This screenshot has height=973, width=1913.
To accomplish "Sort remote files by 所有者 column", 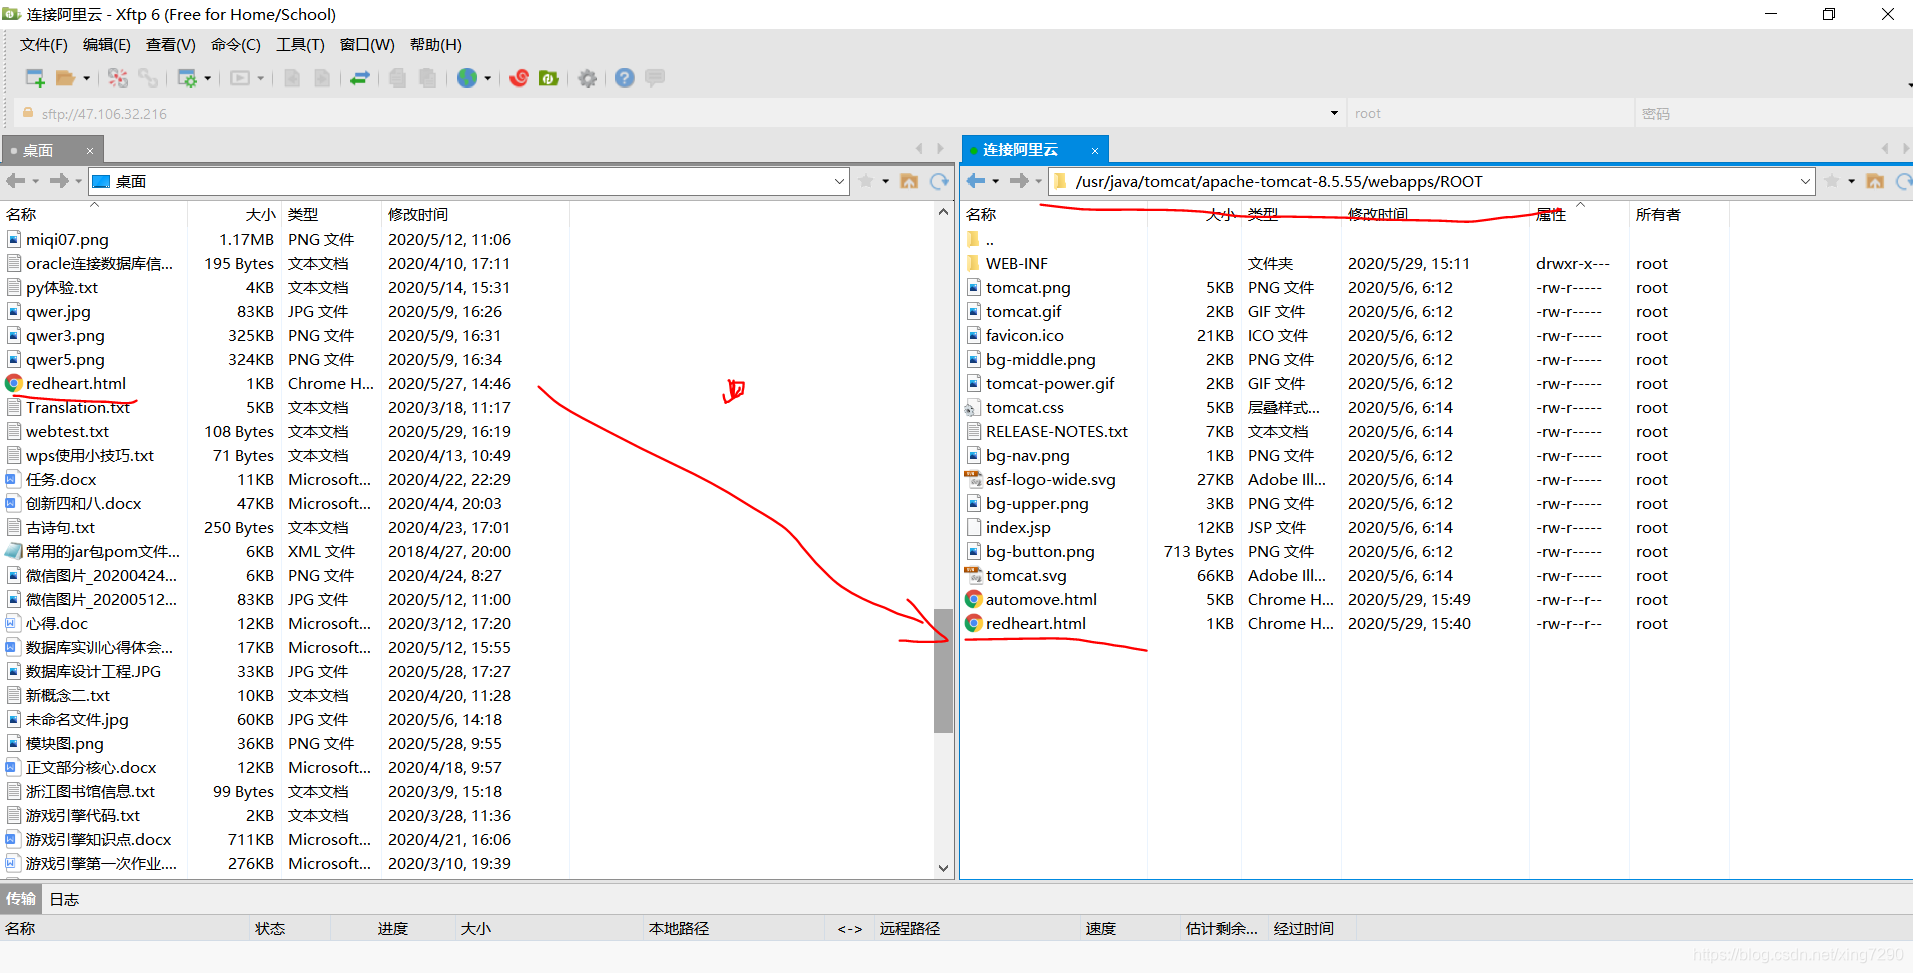I will click(x=1658, y=214).
